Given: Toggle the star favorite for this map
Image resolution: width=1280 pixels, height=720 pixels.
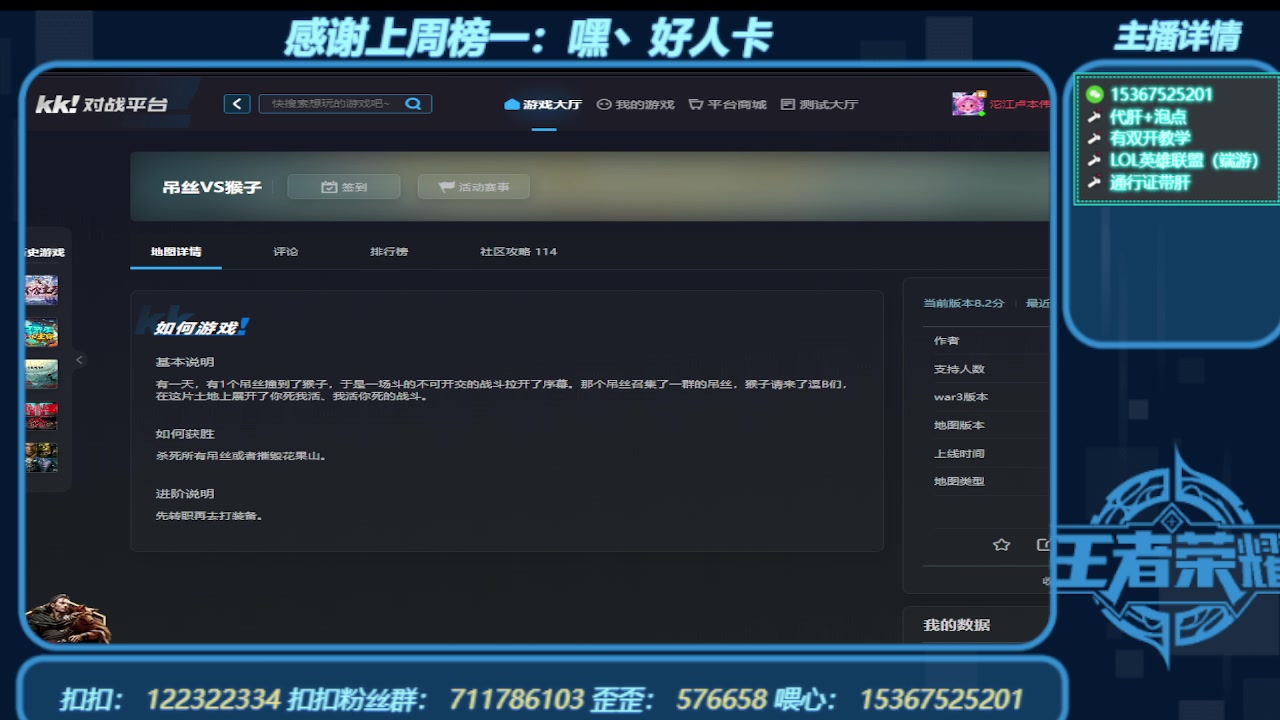Looking at the screenshot, I should coord(1001,545).
